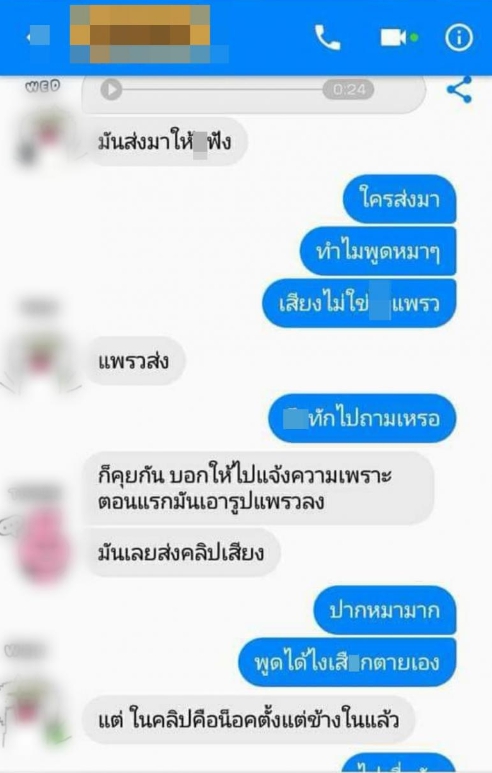Select the message 'ใครส่งมา'
The height and width of the screenshot is (773, 492).
400,199
